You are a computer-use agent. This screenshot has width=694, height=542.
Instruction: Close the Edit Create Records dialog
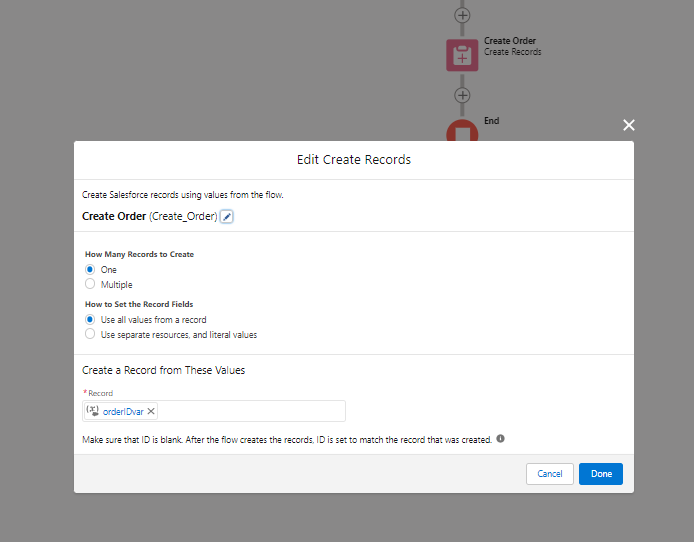point(629,125)
